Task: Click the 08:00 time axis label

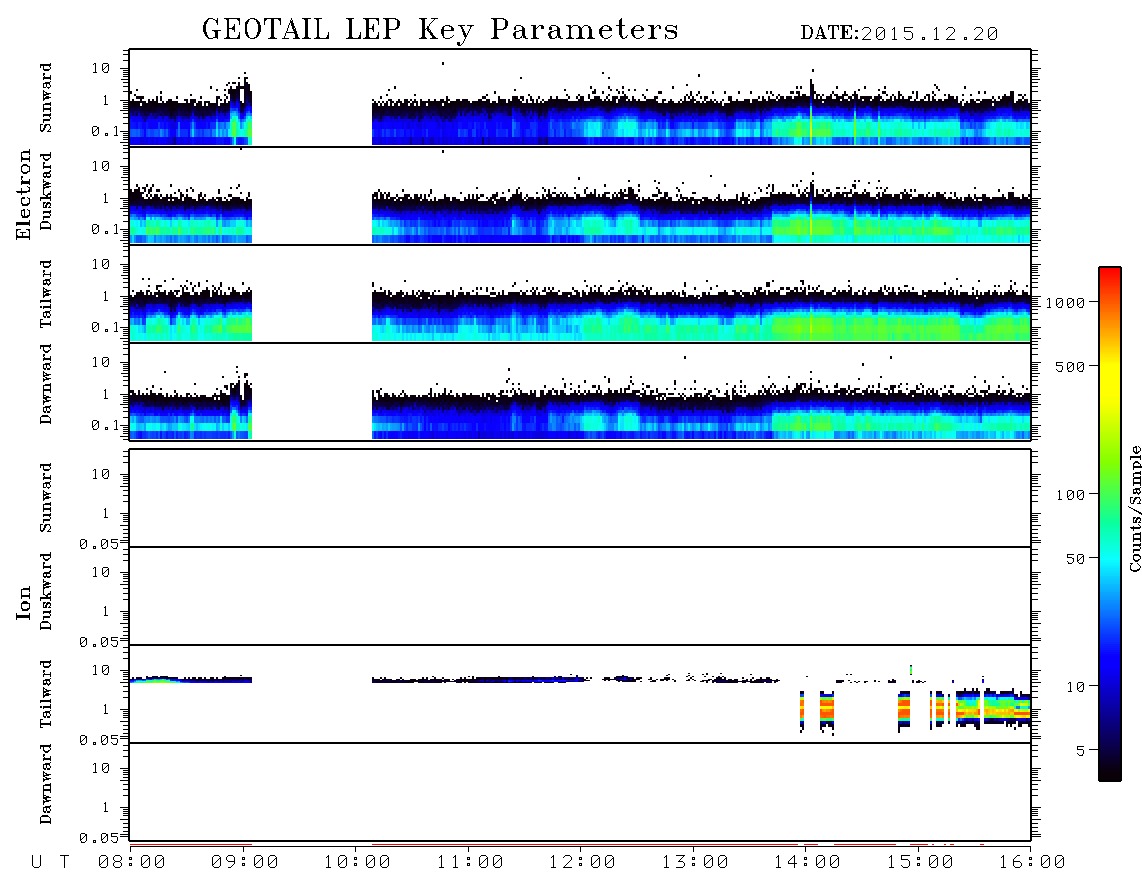Action: coord(132,863)
